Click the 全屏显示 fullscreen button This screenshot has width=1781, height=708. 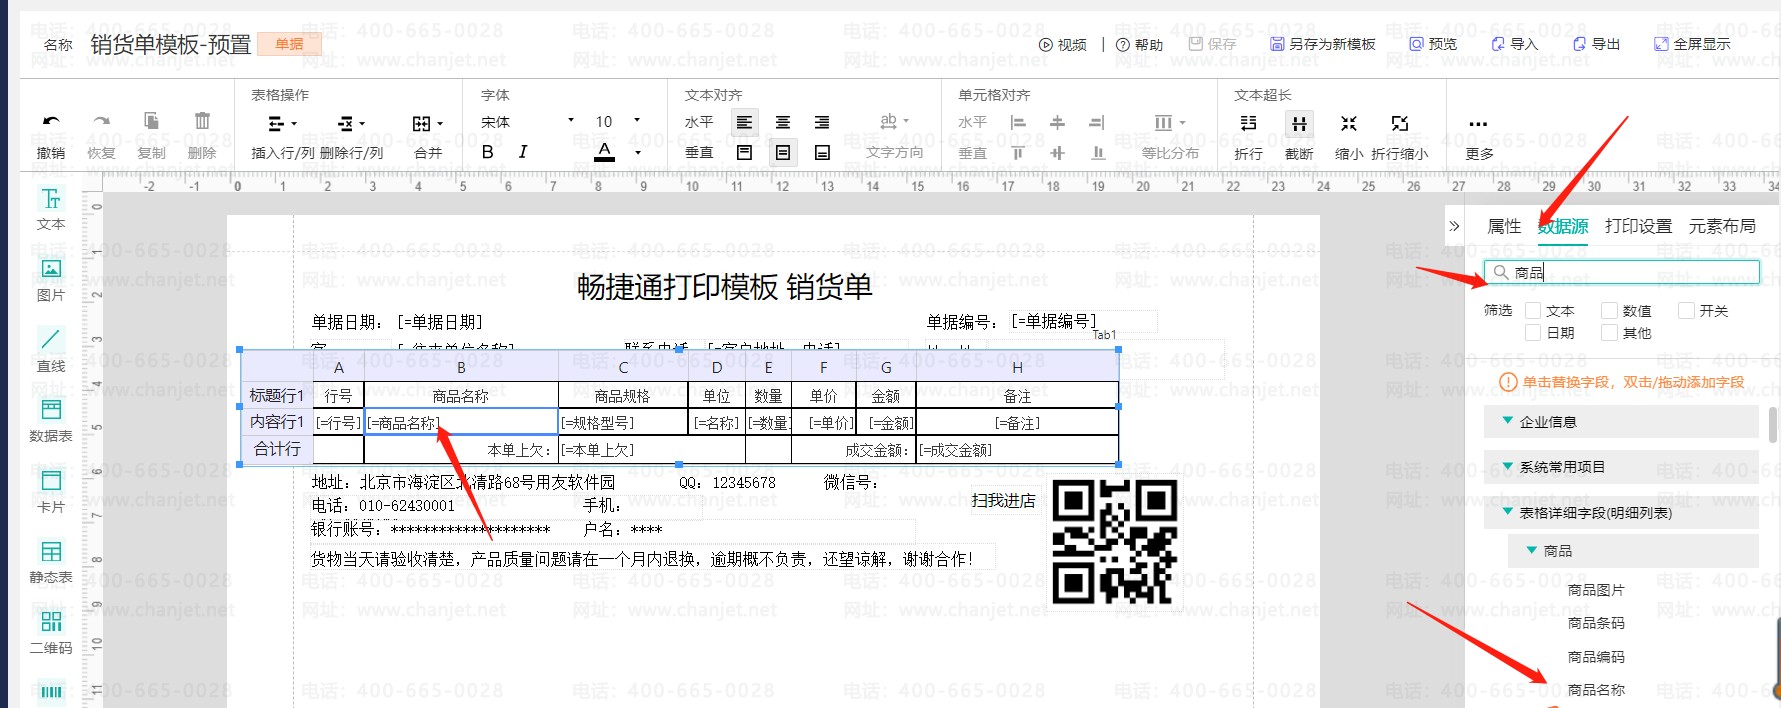coord(1692,44)
